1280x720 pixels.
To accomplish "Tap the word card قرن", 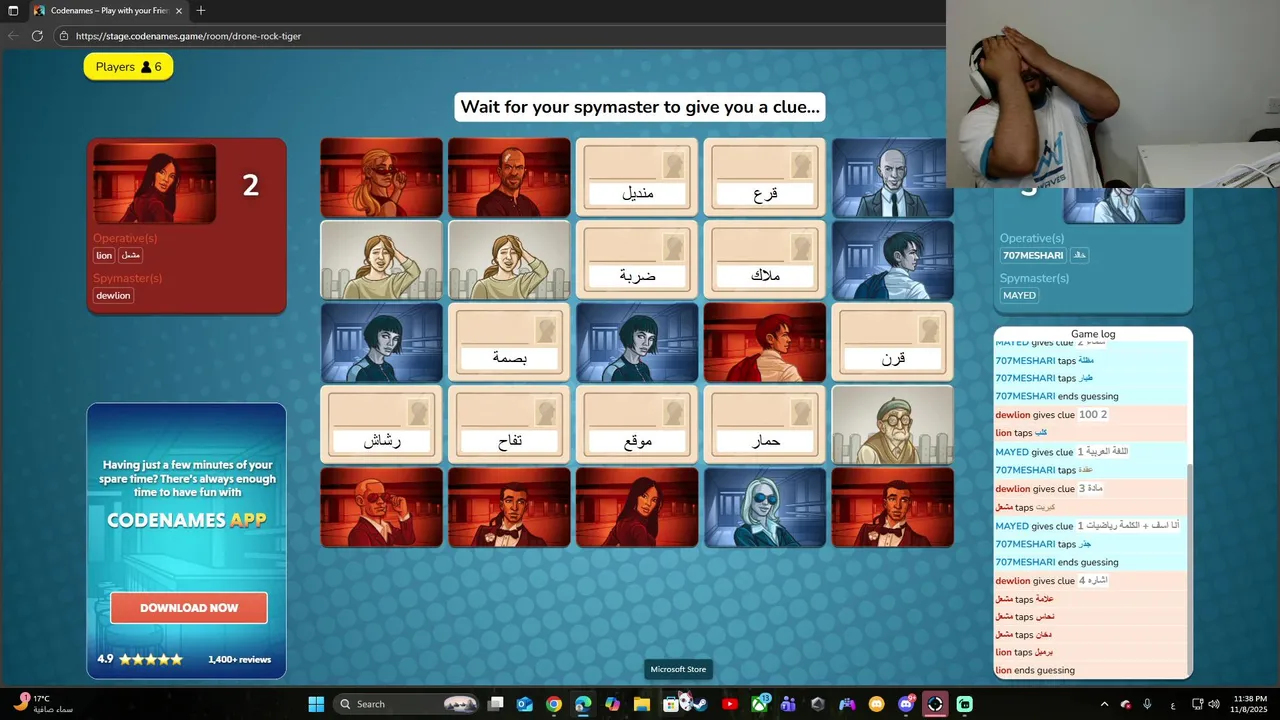I will pyautogui.click(x=893, y=342).
